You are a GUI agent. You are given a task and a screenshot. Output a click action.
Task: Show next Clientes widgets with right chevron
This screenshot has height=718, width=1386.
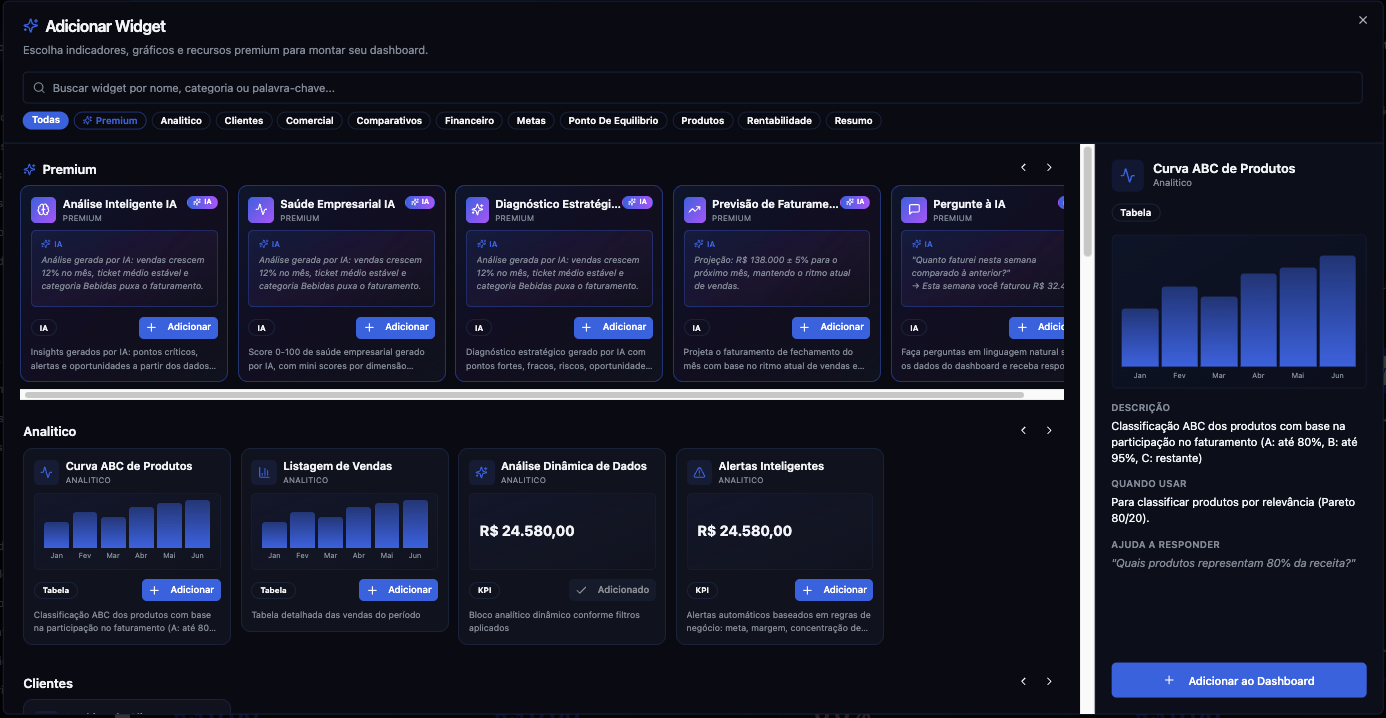1049,681
